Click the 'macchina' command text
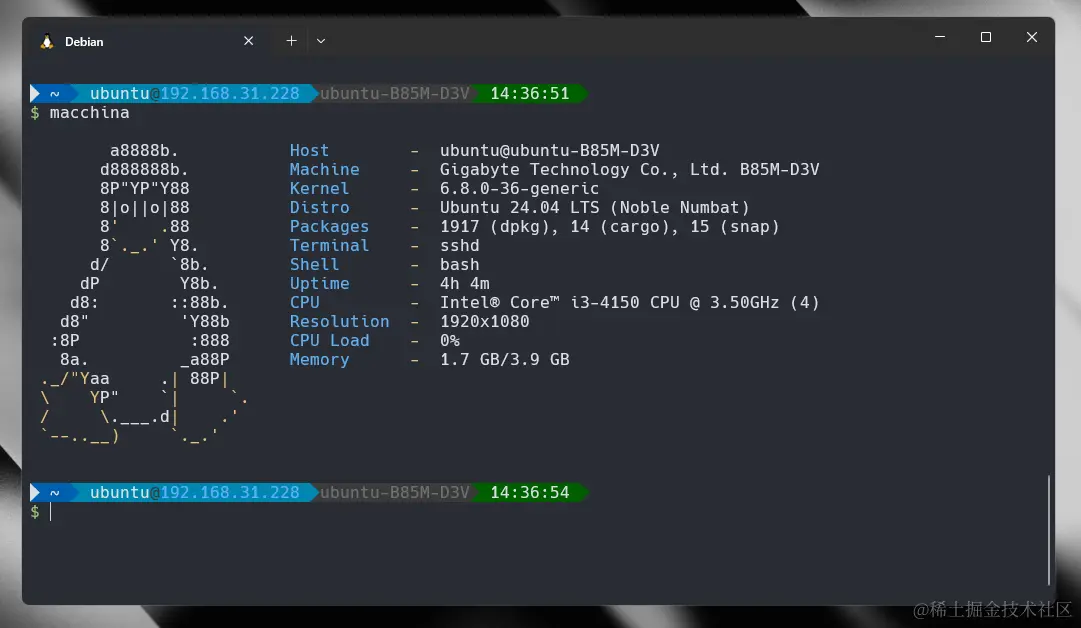The width and height of the screenshot is (1081, 628). [90, 112]
